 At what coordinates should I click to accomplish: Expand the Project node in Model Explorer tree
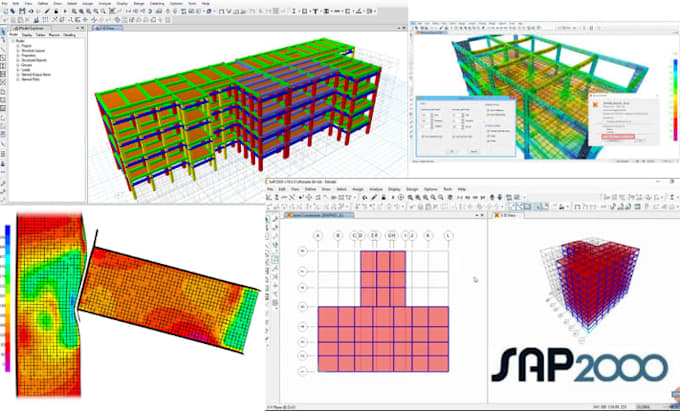pos(18,46)
